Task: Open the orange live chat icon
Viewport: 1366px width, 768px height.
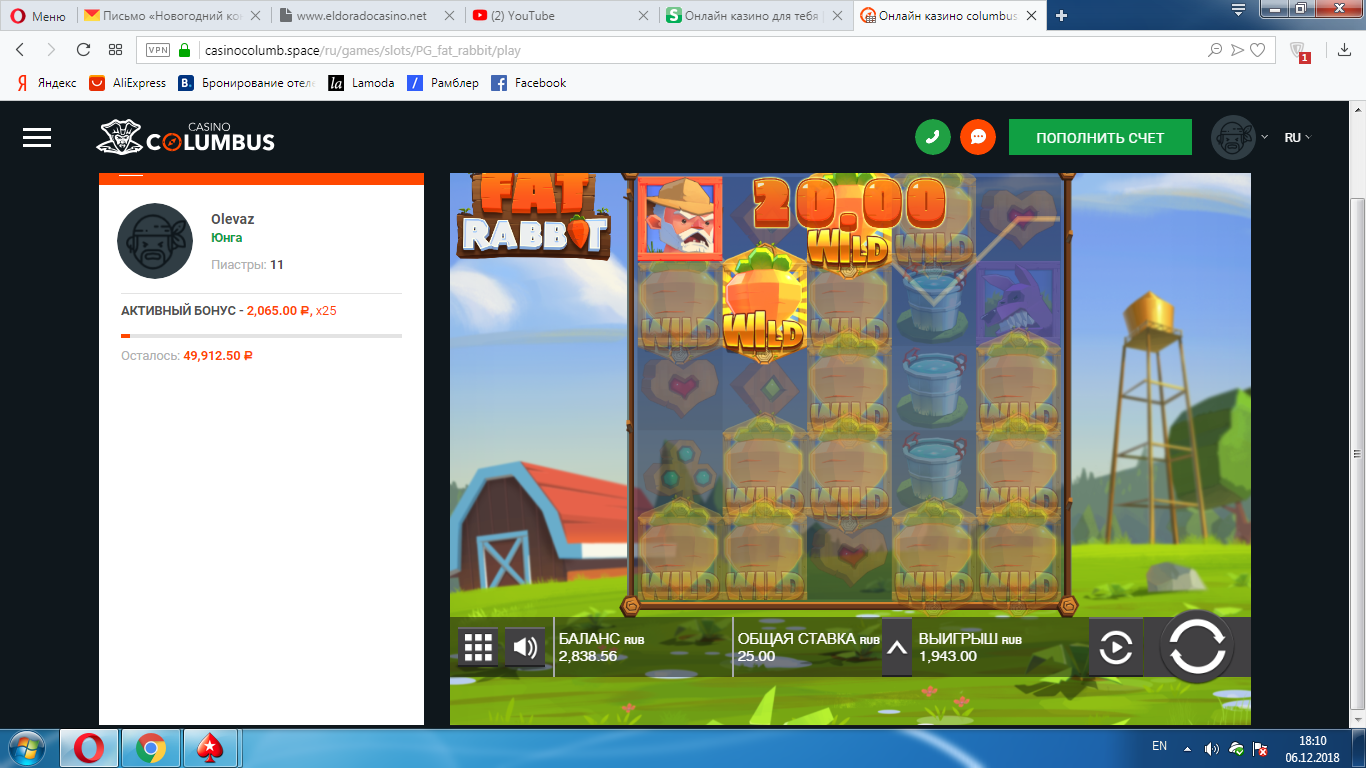Action: [978, 138]
